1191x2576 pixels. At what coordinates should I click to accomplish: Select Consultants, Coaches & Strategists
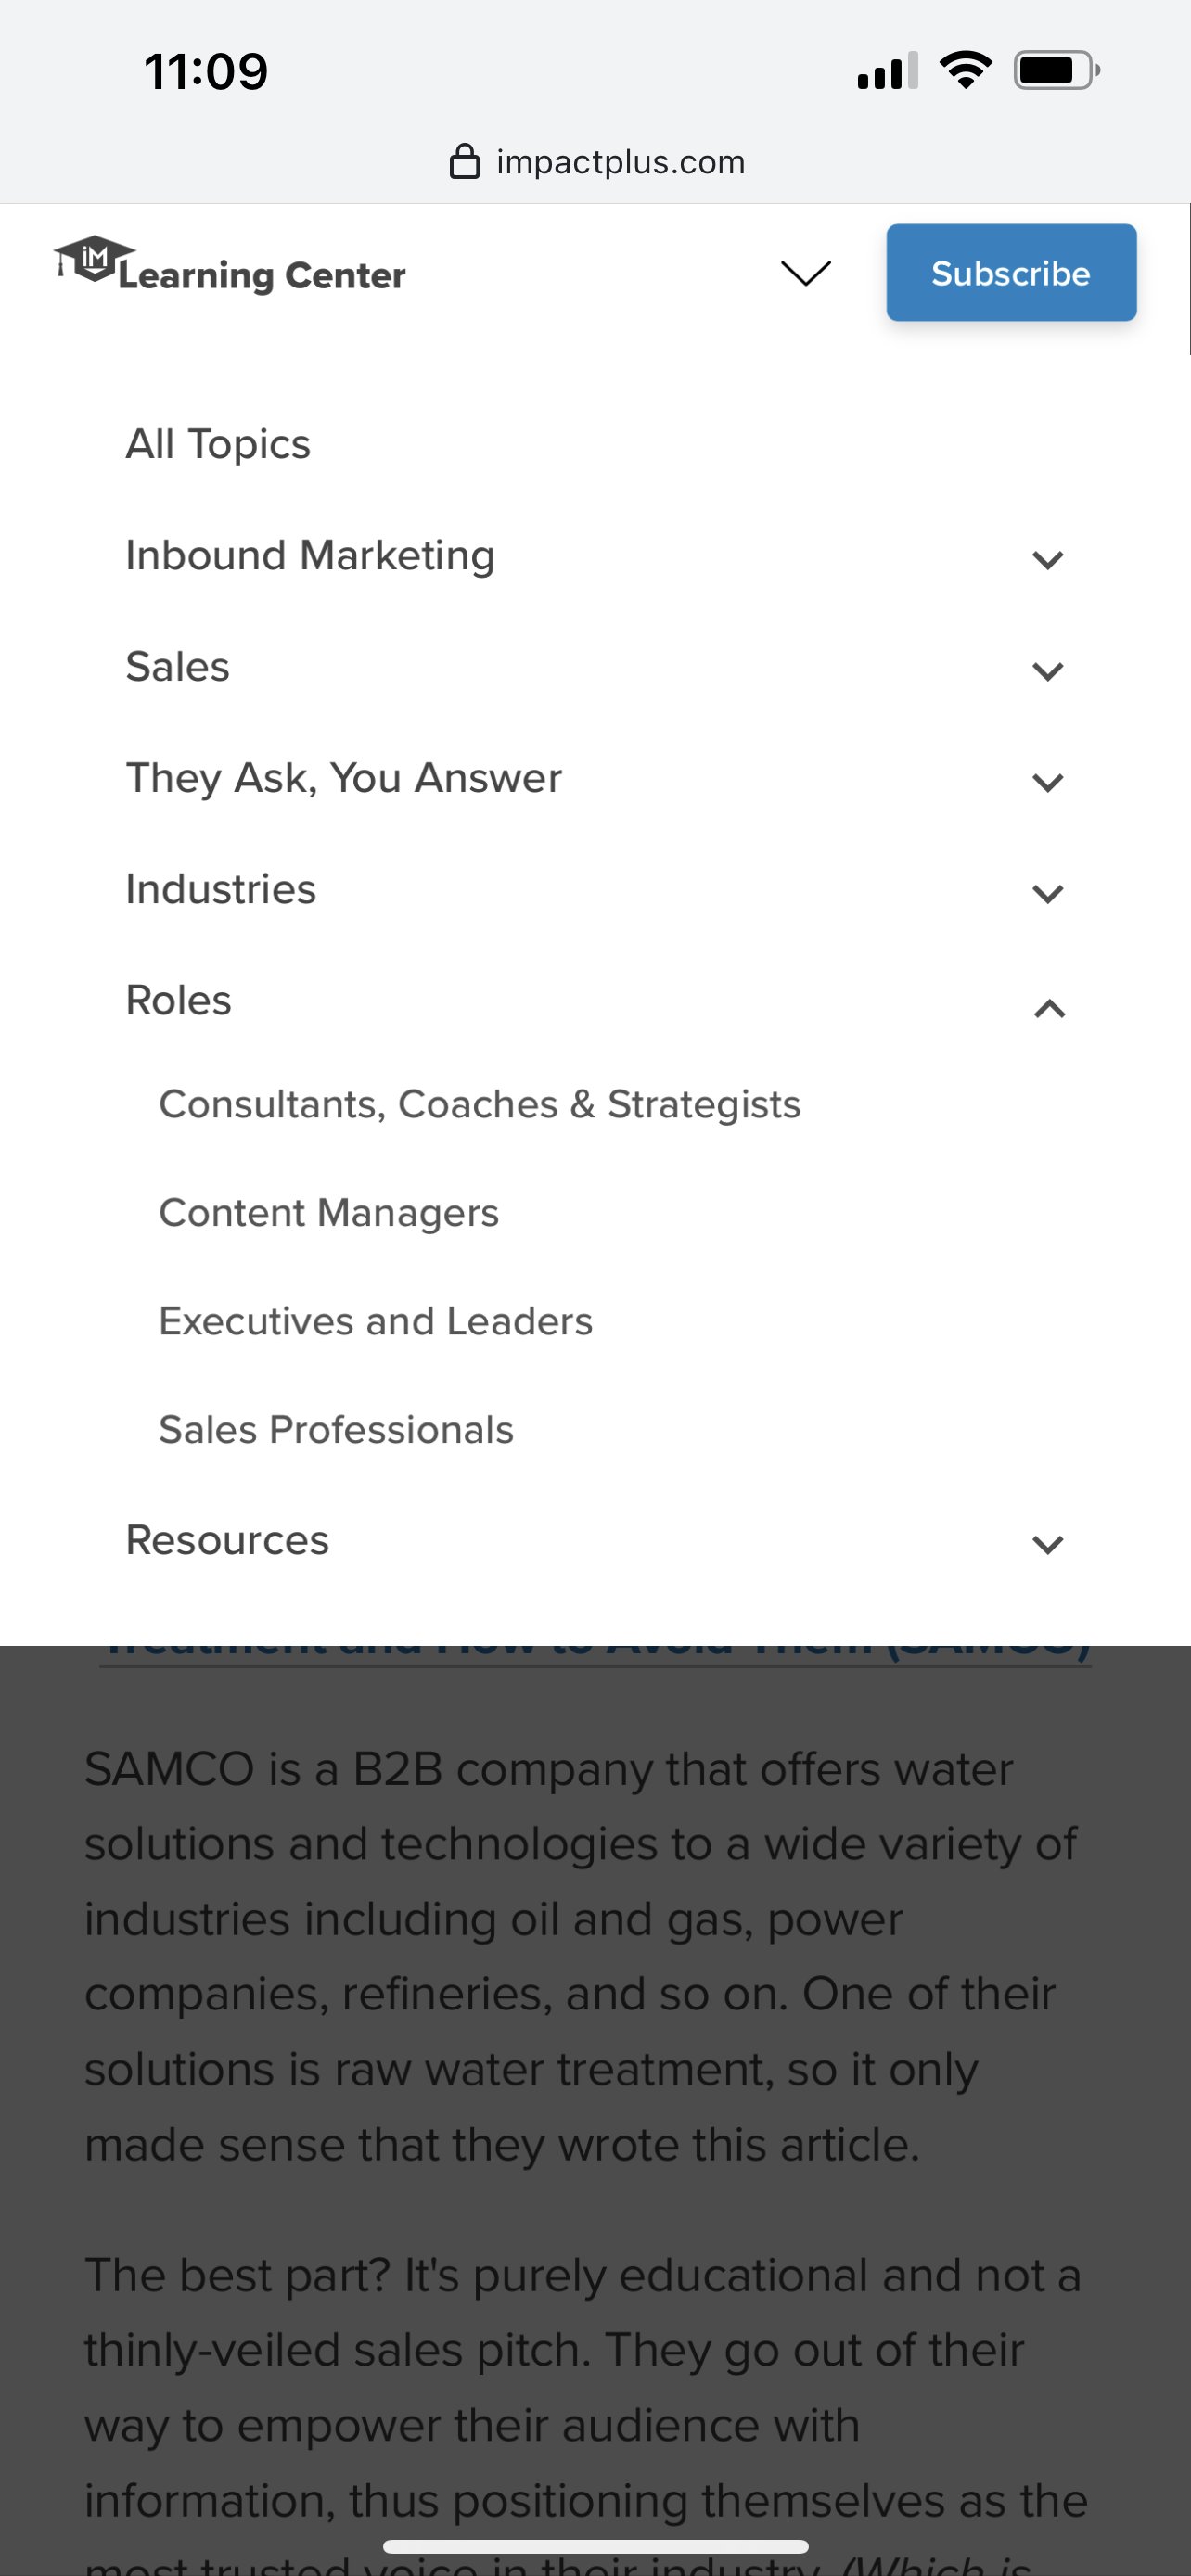[x=480, y=1104]
